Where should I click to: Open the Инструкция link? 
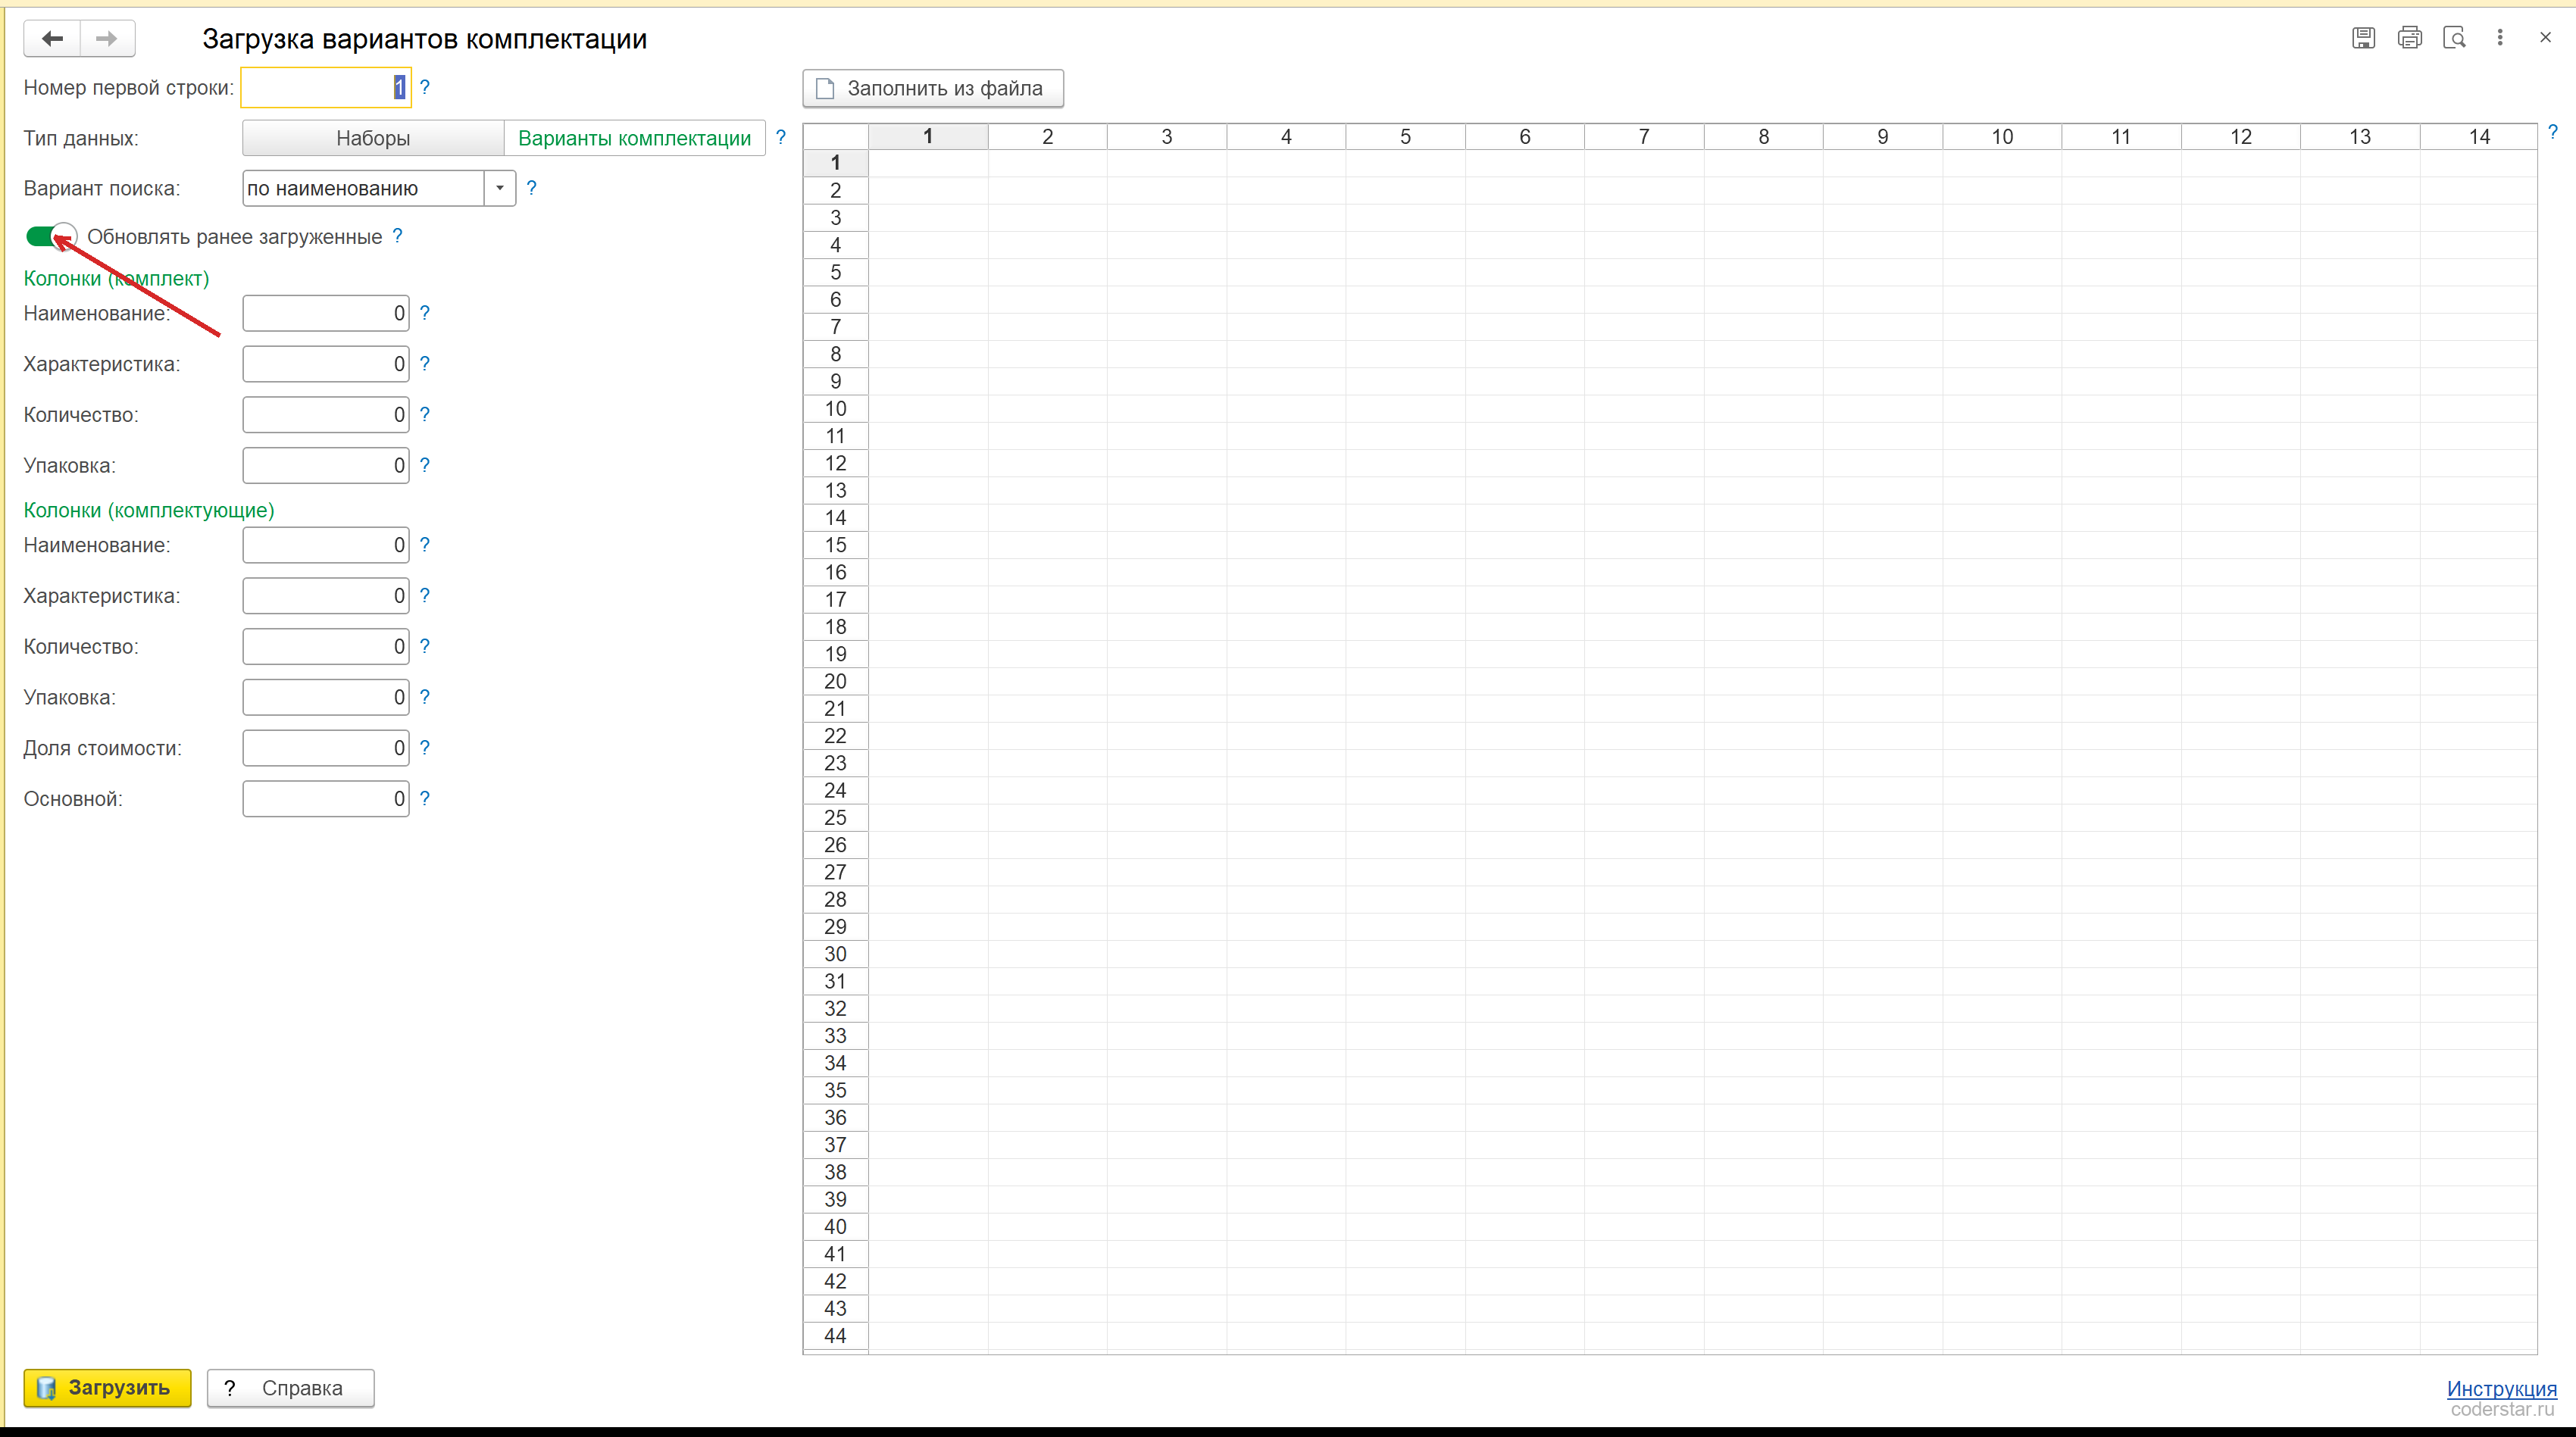2501,1388
